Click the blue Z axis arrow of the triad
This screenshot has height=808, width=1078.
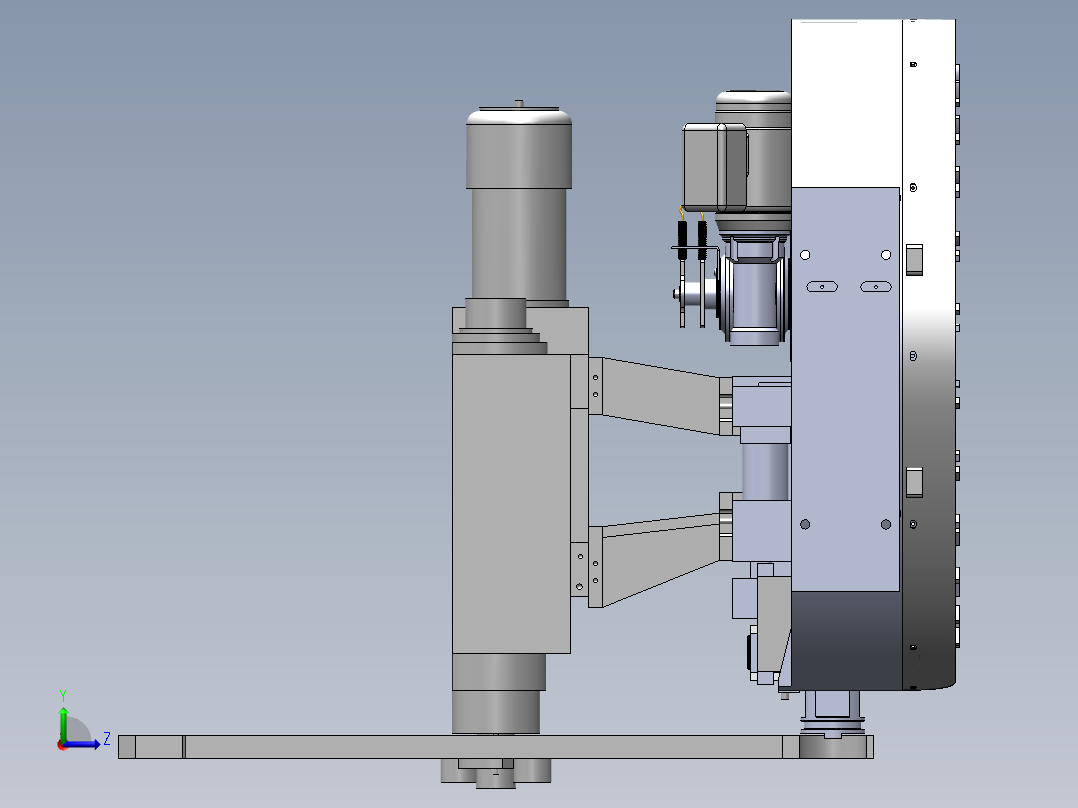(84, 744)
